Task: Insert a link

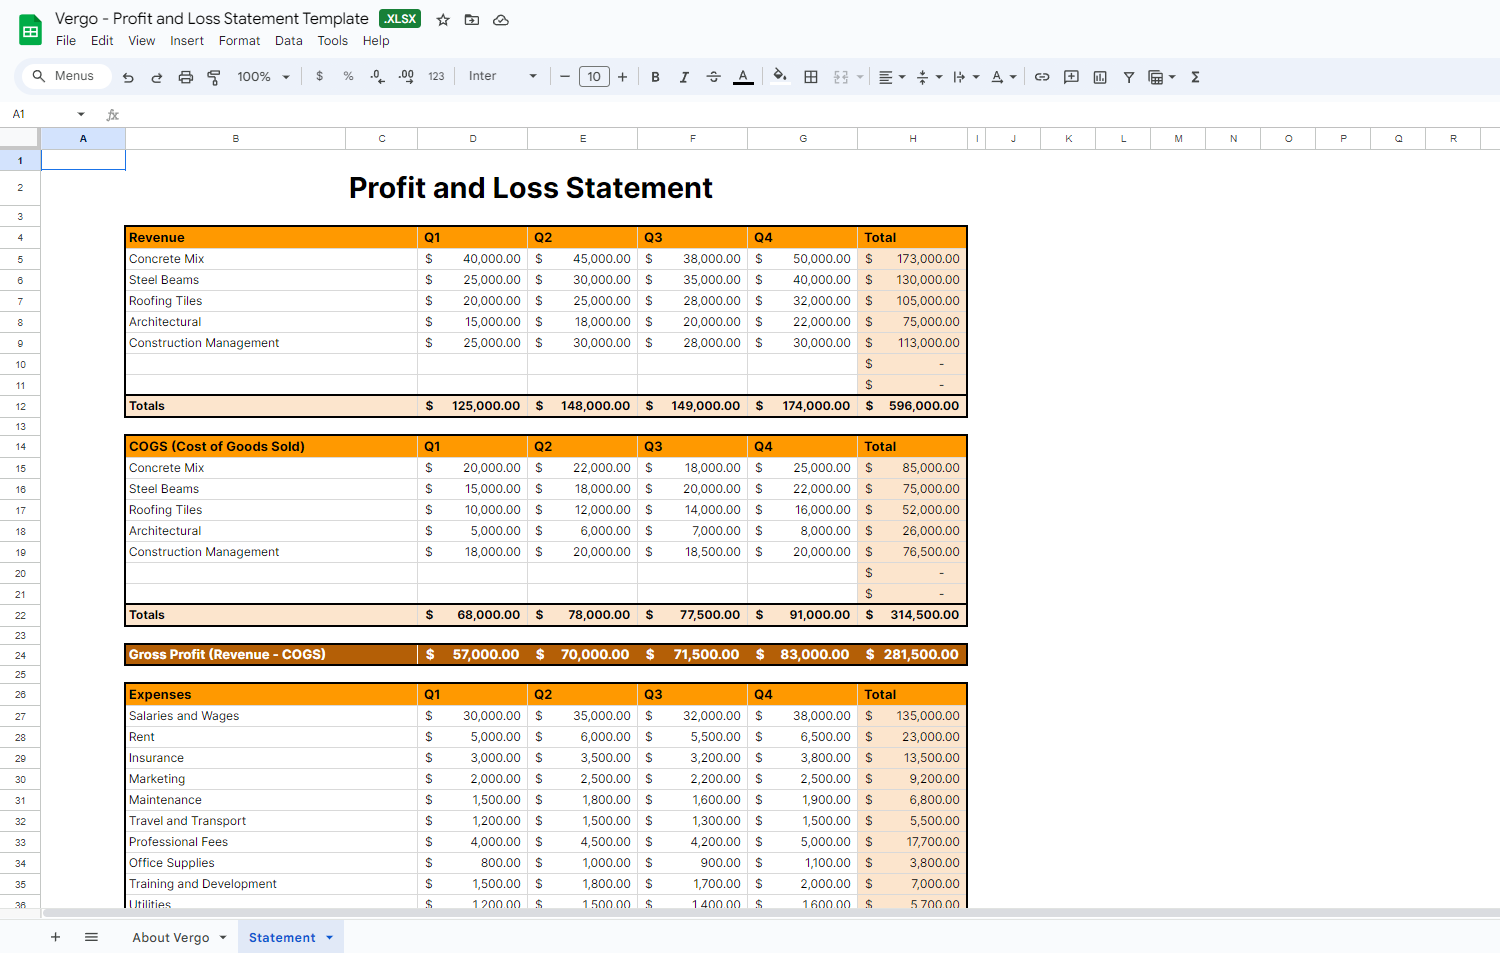Action: coord(1042,77)
